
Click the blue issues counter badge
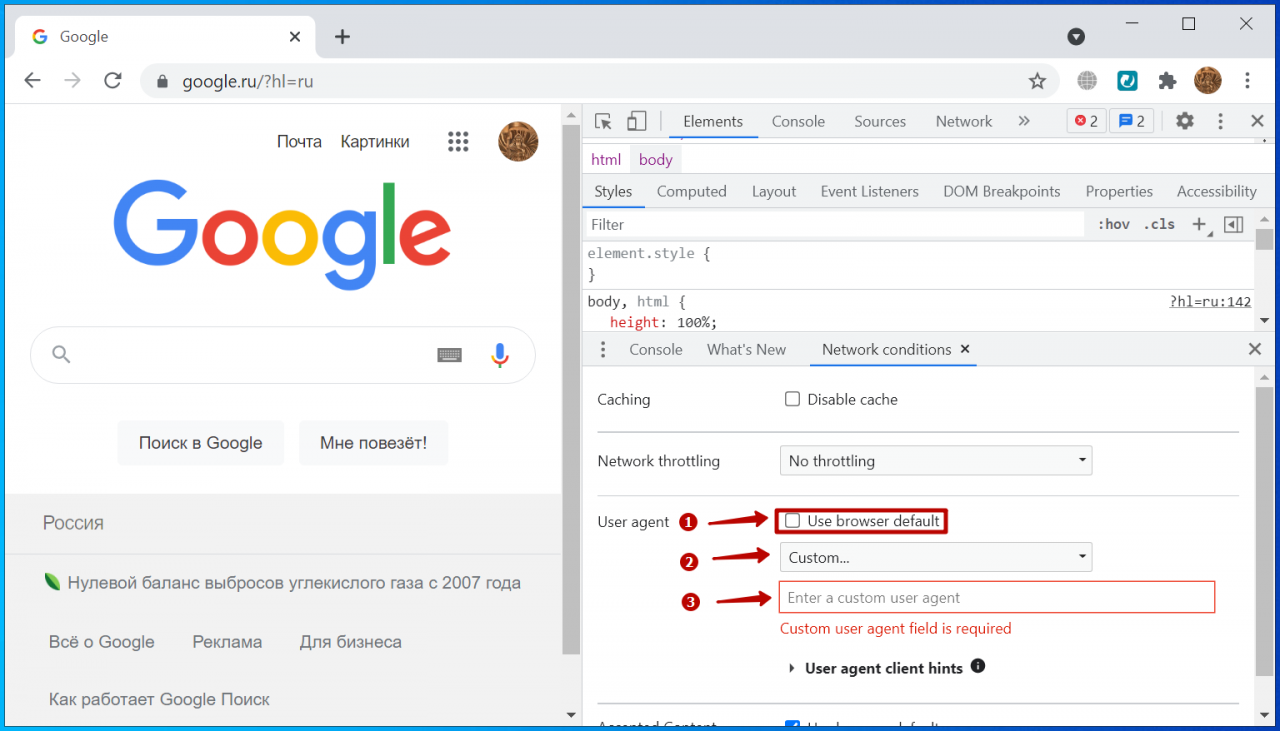[1132, 121]
